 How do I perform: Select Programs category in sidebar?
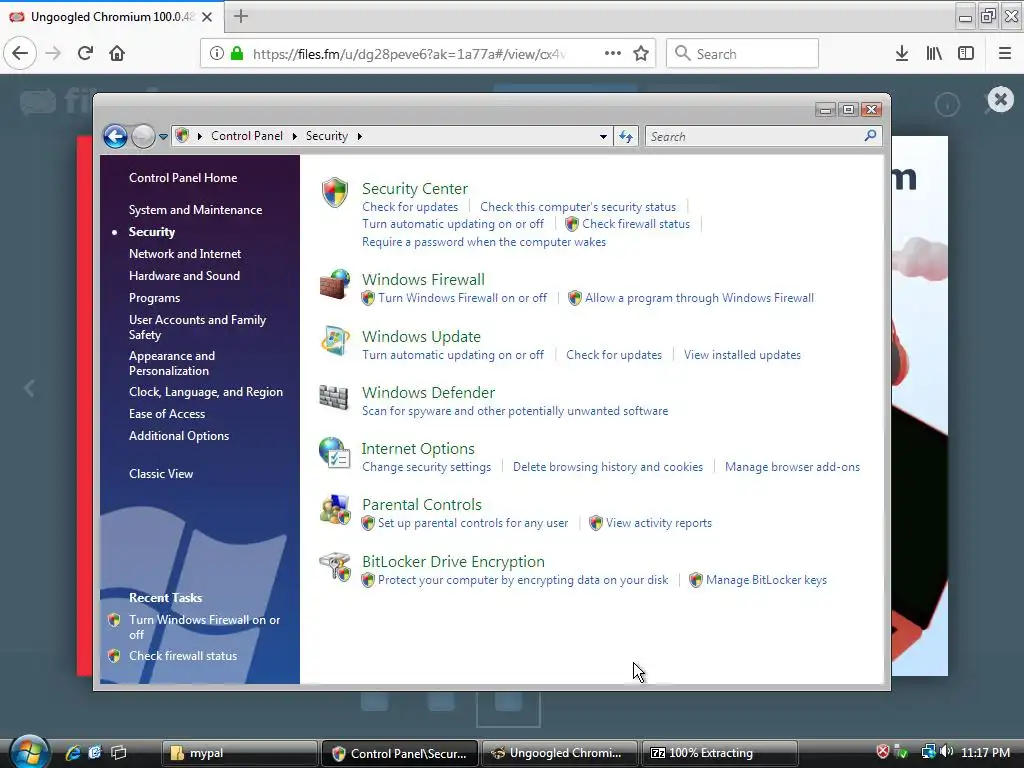tap(154, 298)
